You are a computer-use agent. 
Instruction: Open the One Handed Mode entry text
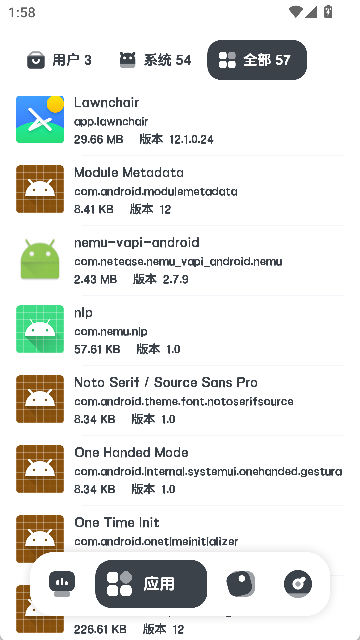(131, 452)
